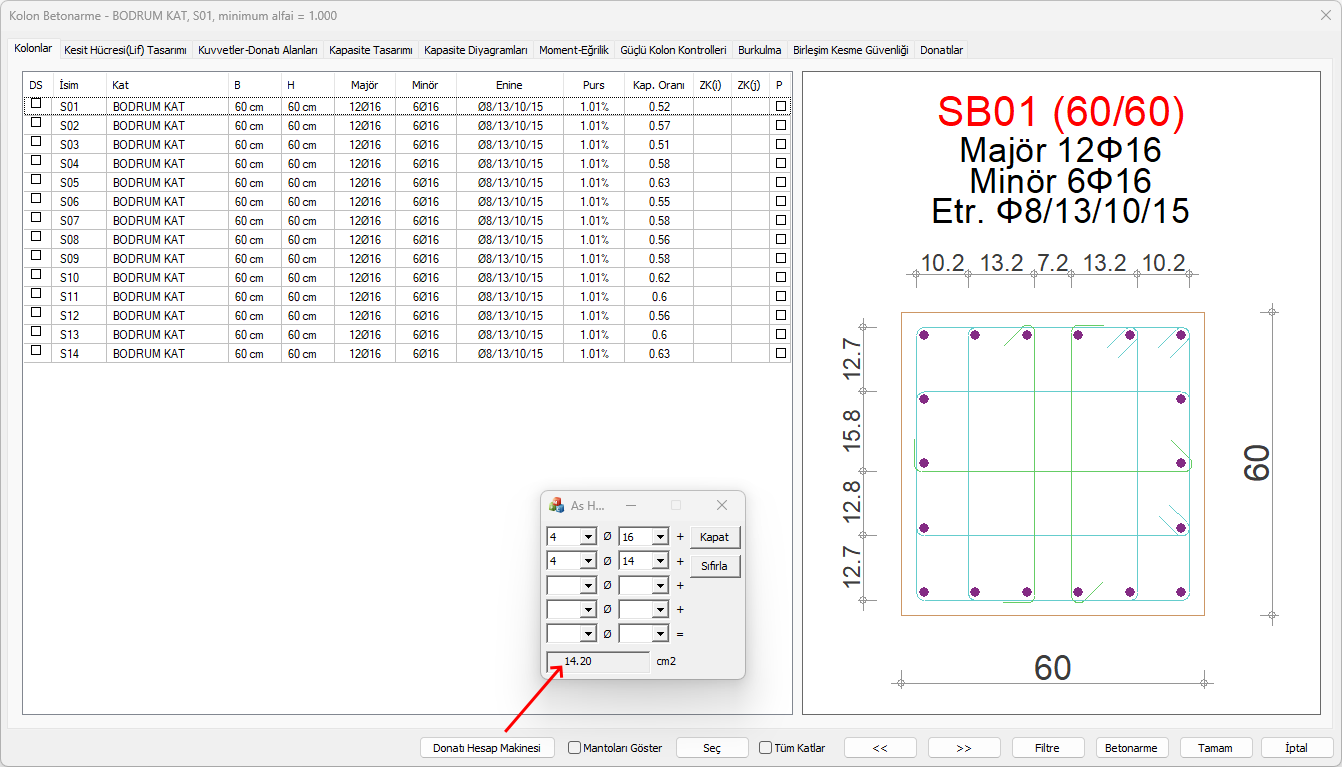Expand the diameter dropdown showing 16
Viewport: 1342px width, 767px height.
[659, 537]
